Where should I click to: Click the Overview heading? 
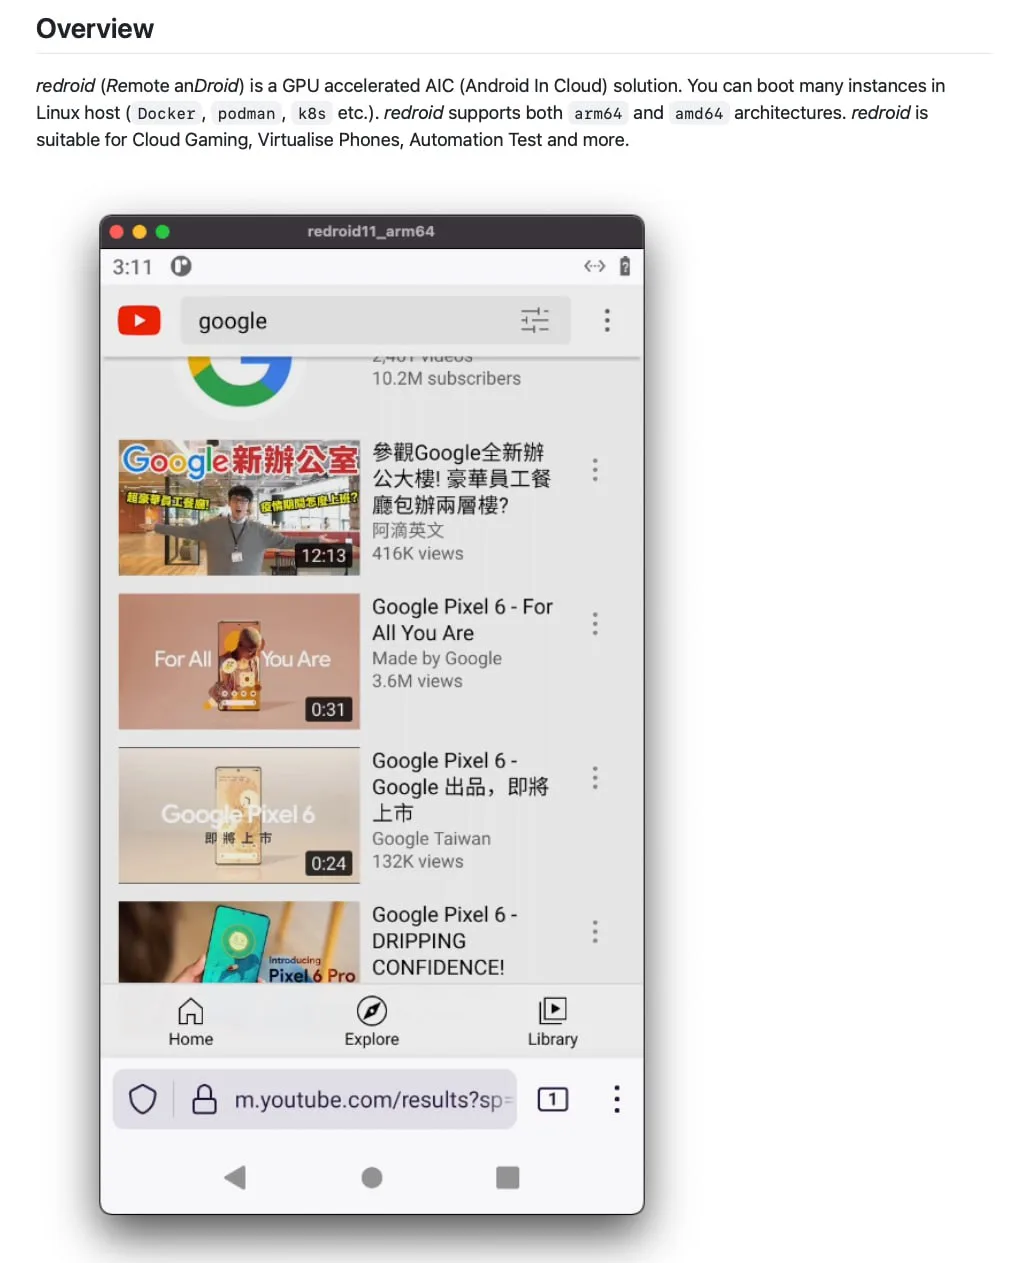coord(95,29)
